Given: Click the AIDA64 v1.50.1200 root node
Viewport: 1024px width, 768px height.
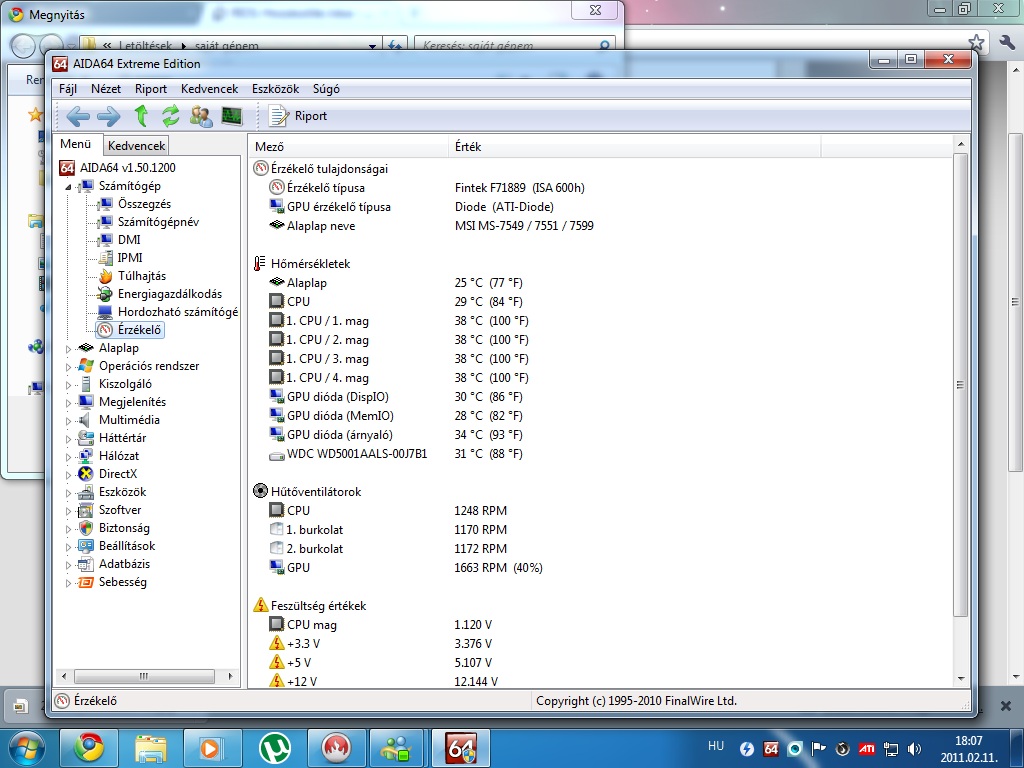Looking at the screenshot, I should pyautogui.click(x=127, y=168).
